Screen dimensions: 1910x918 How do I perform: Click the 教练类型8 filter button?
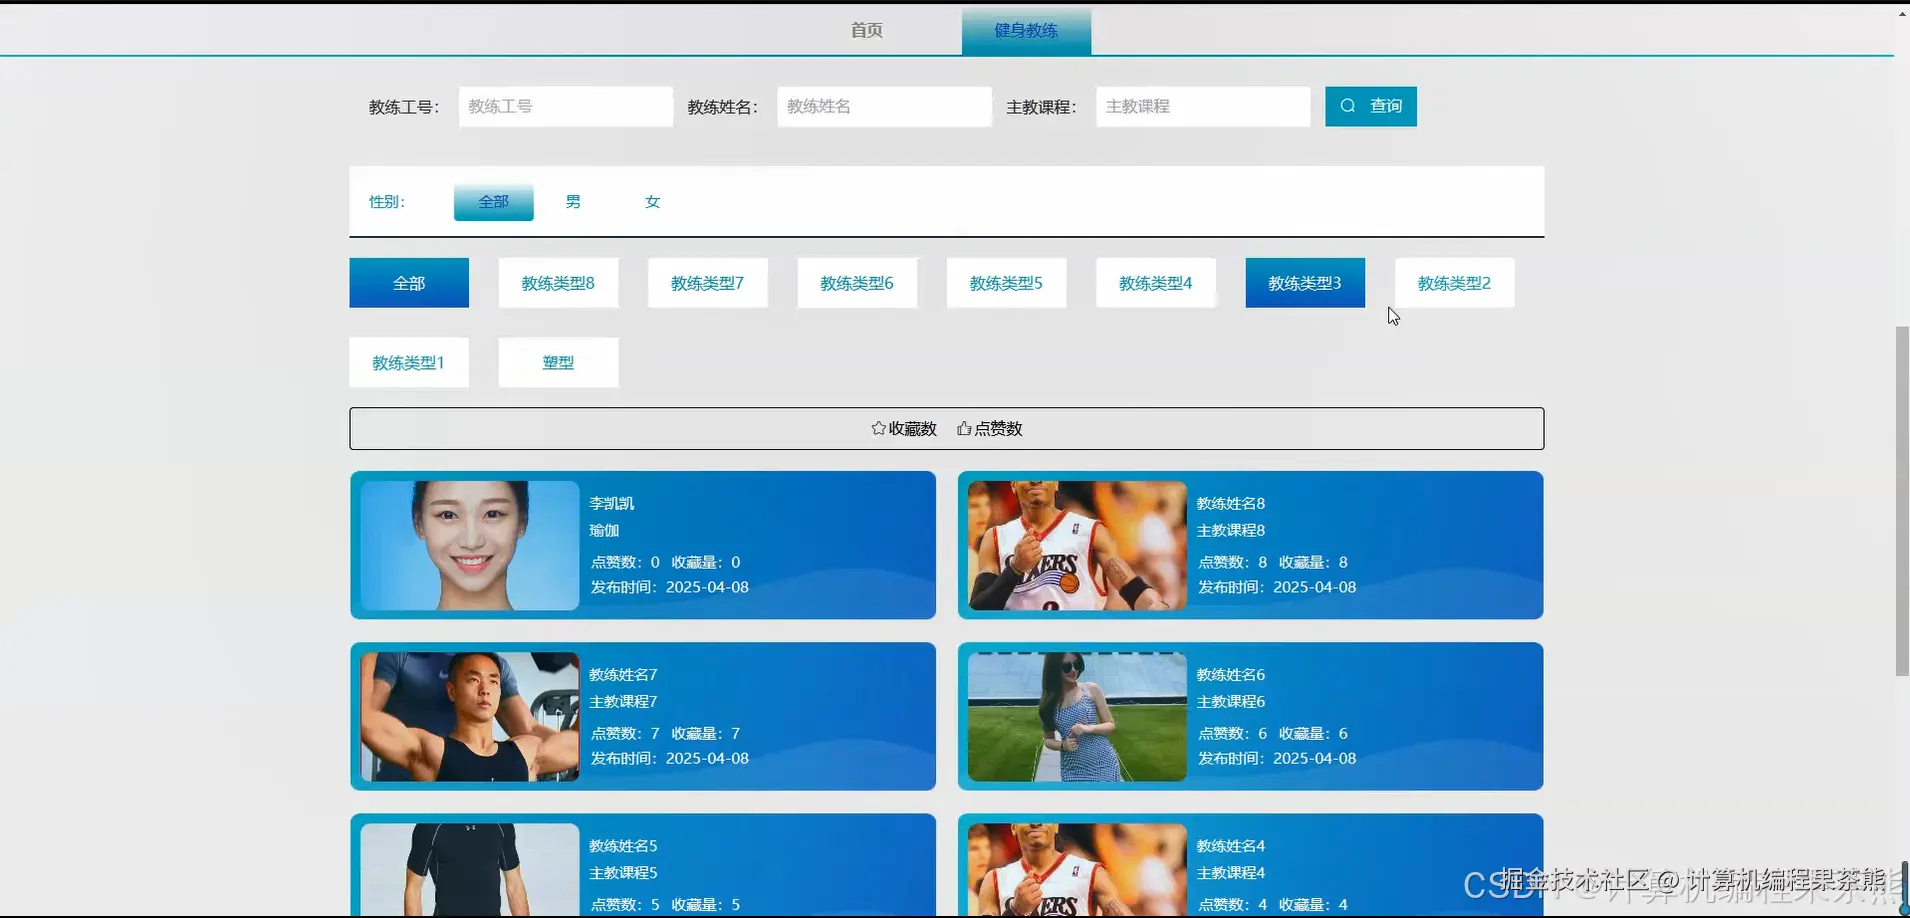coord(557,282)
